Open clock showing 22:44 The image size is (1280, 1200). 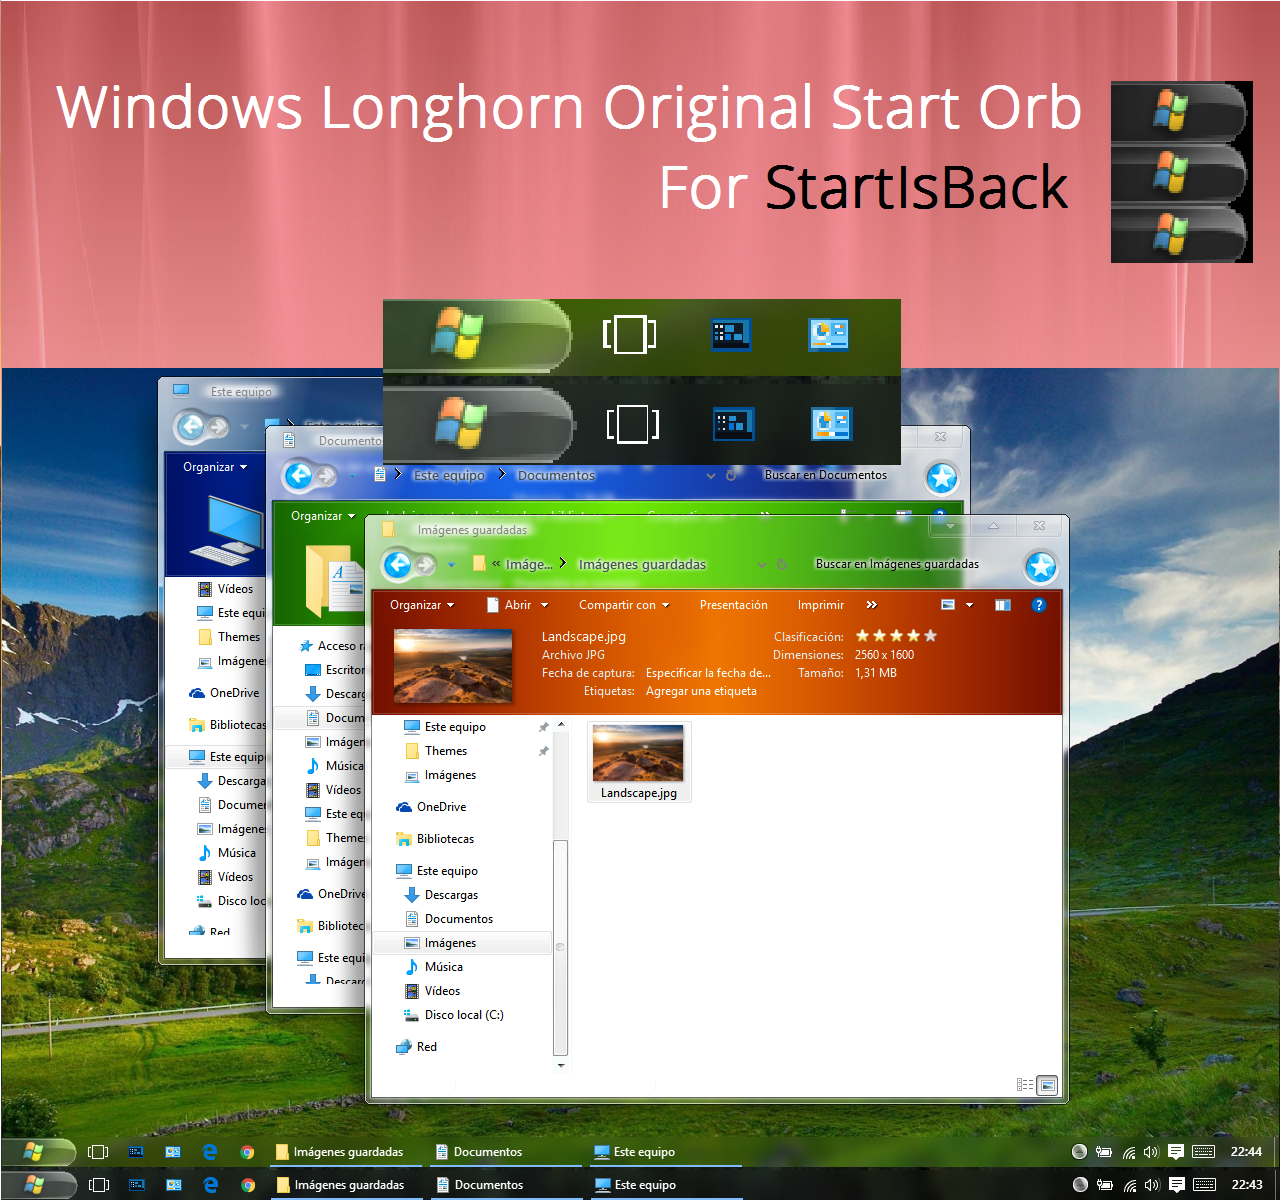pos(1246,1152)
